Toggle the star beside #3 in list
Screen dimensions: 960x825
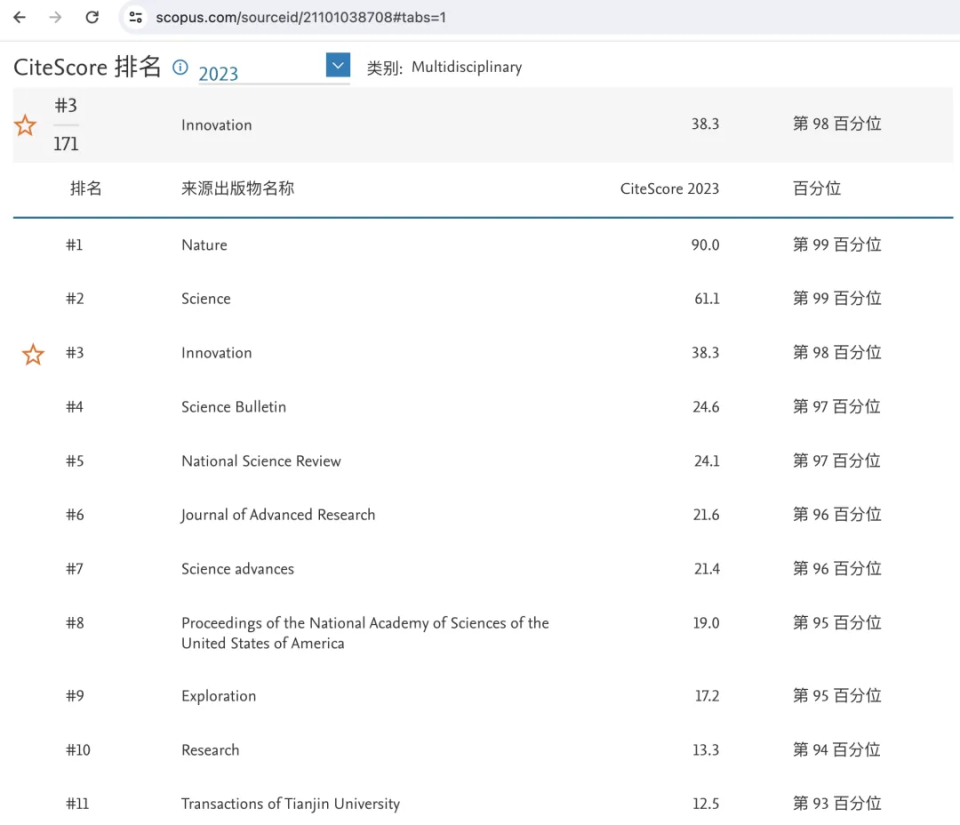[33, 354]
